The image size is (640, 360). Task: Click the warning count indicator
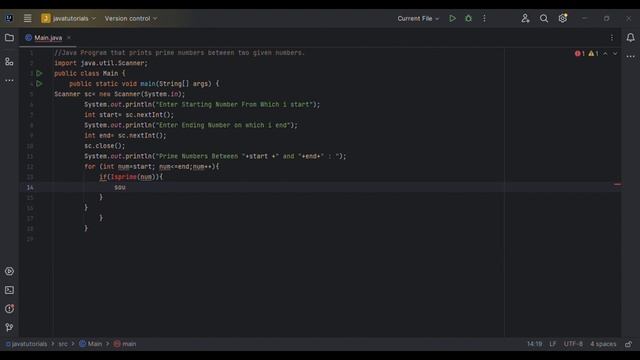(593, 53)
